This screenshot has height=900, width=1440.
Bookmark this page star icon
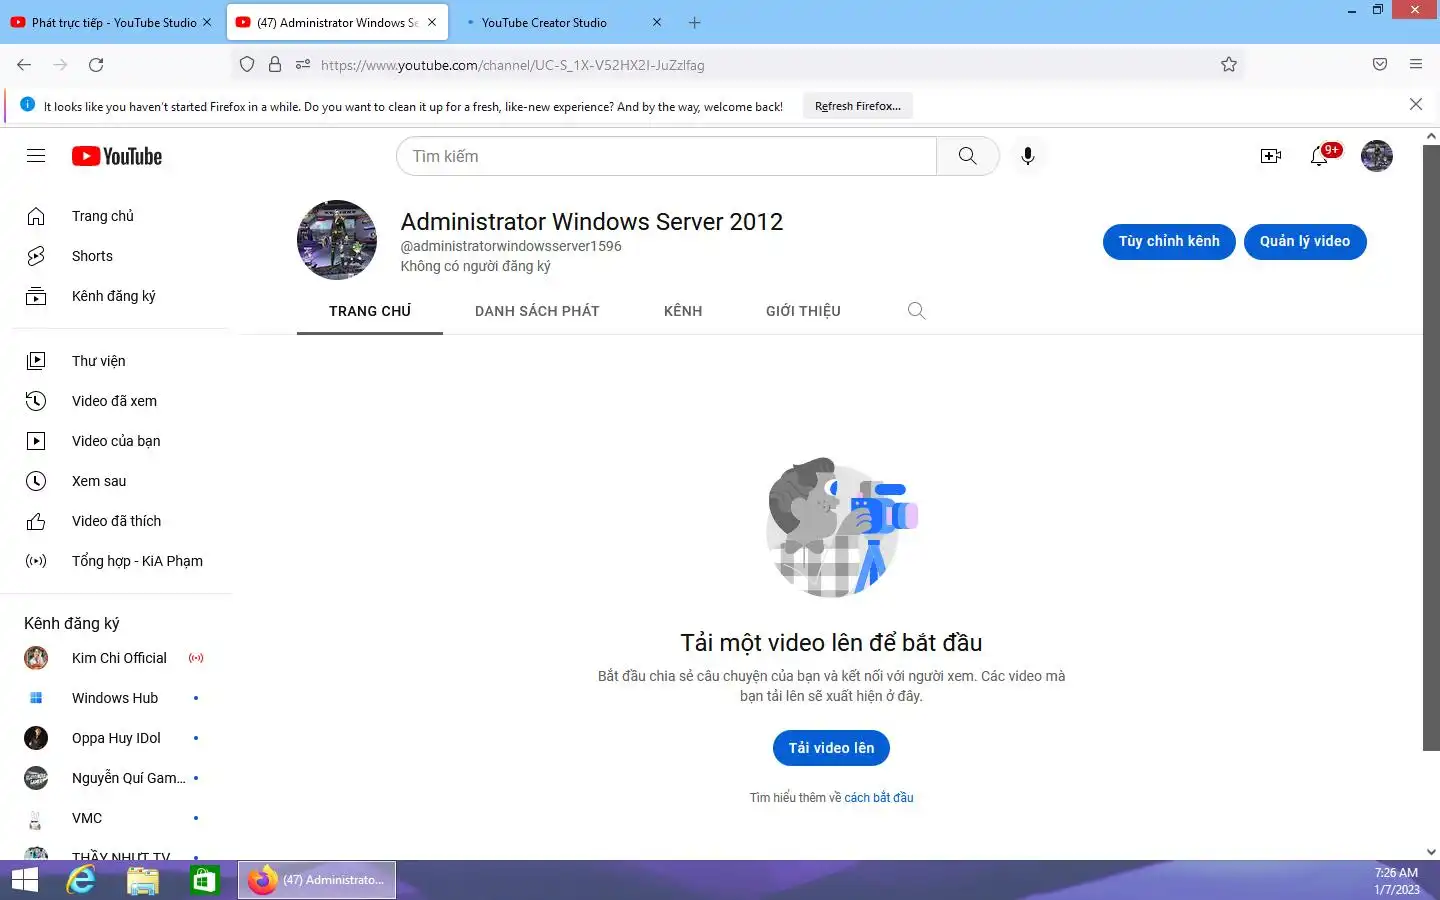[1229, 65]
